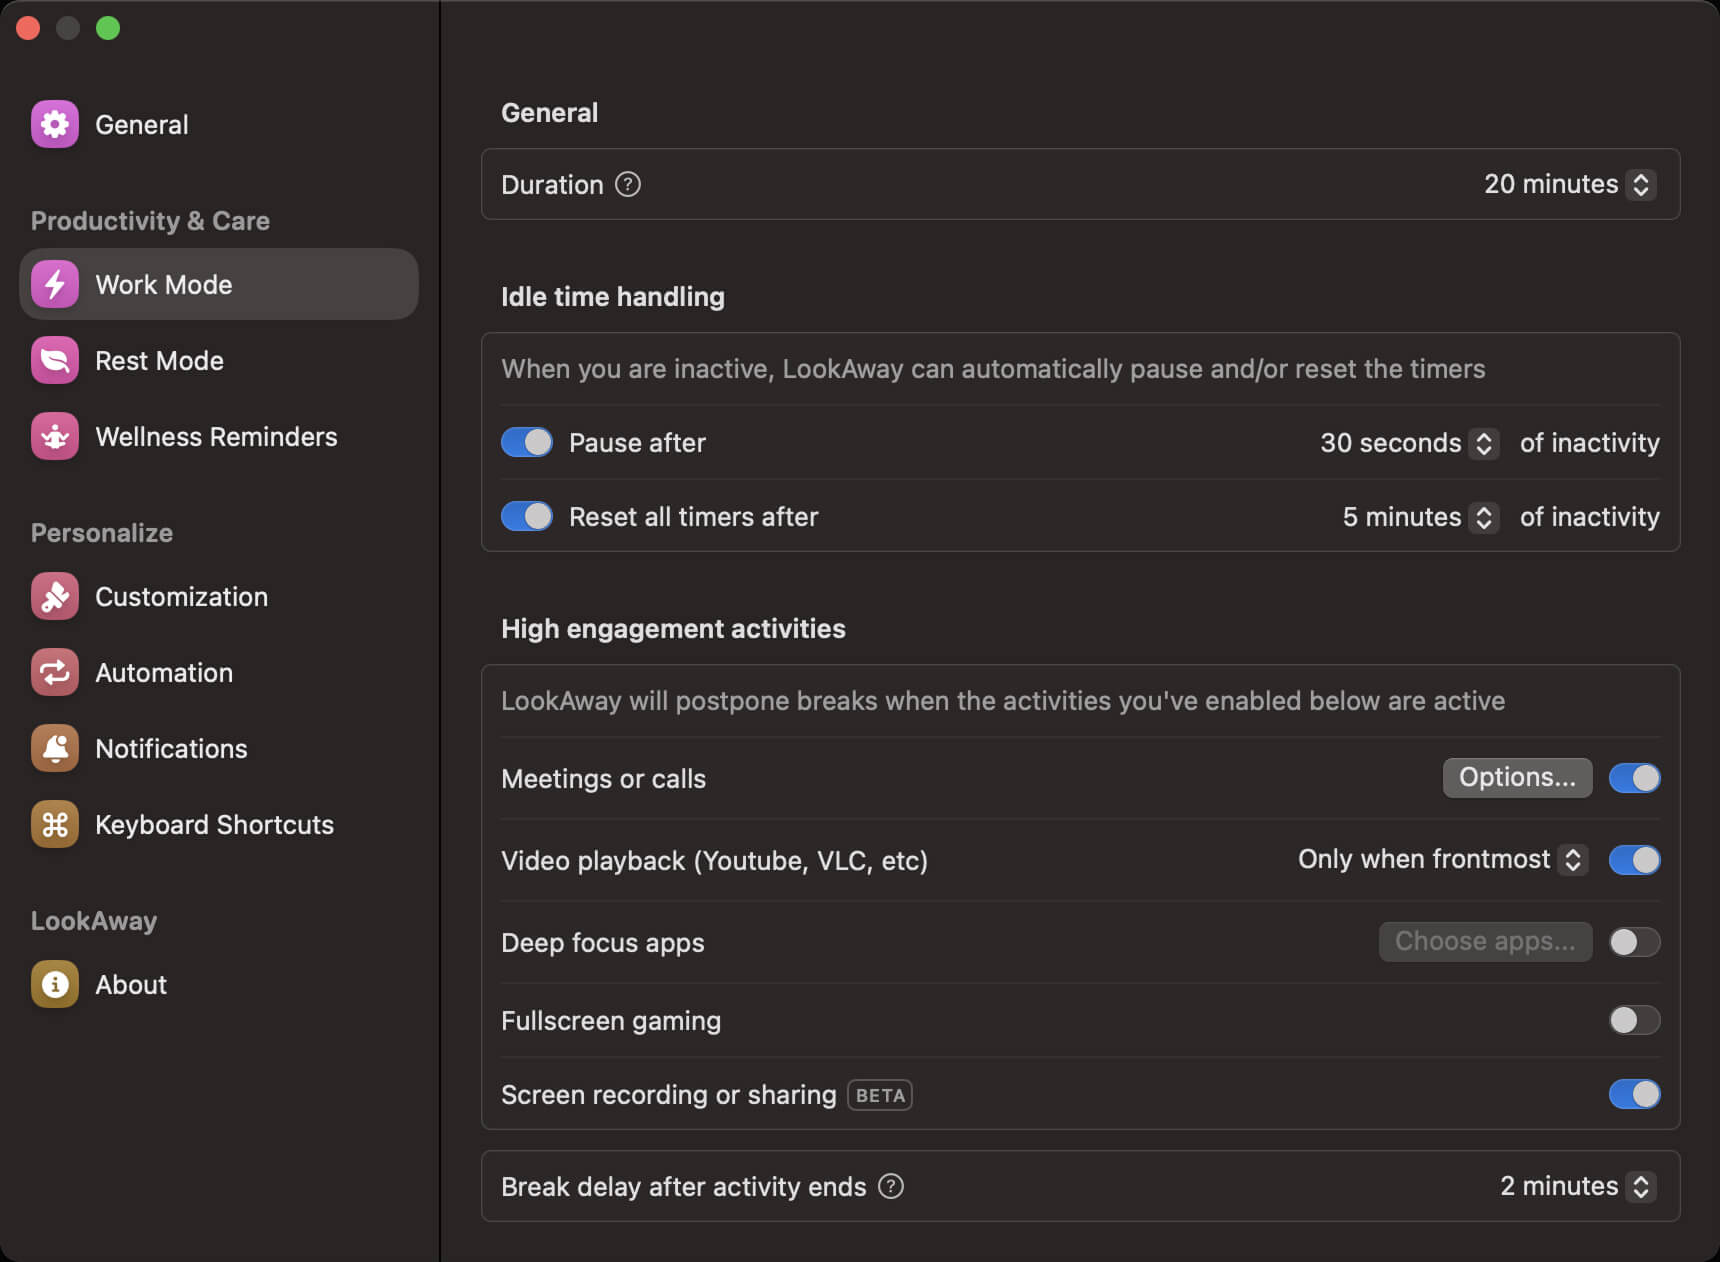Click the help icon next to Duration
Viewport: 1720px width, 1262px height.
627,184
